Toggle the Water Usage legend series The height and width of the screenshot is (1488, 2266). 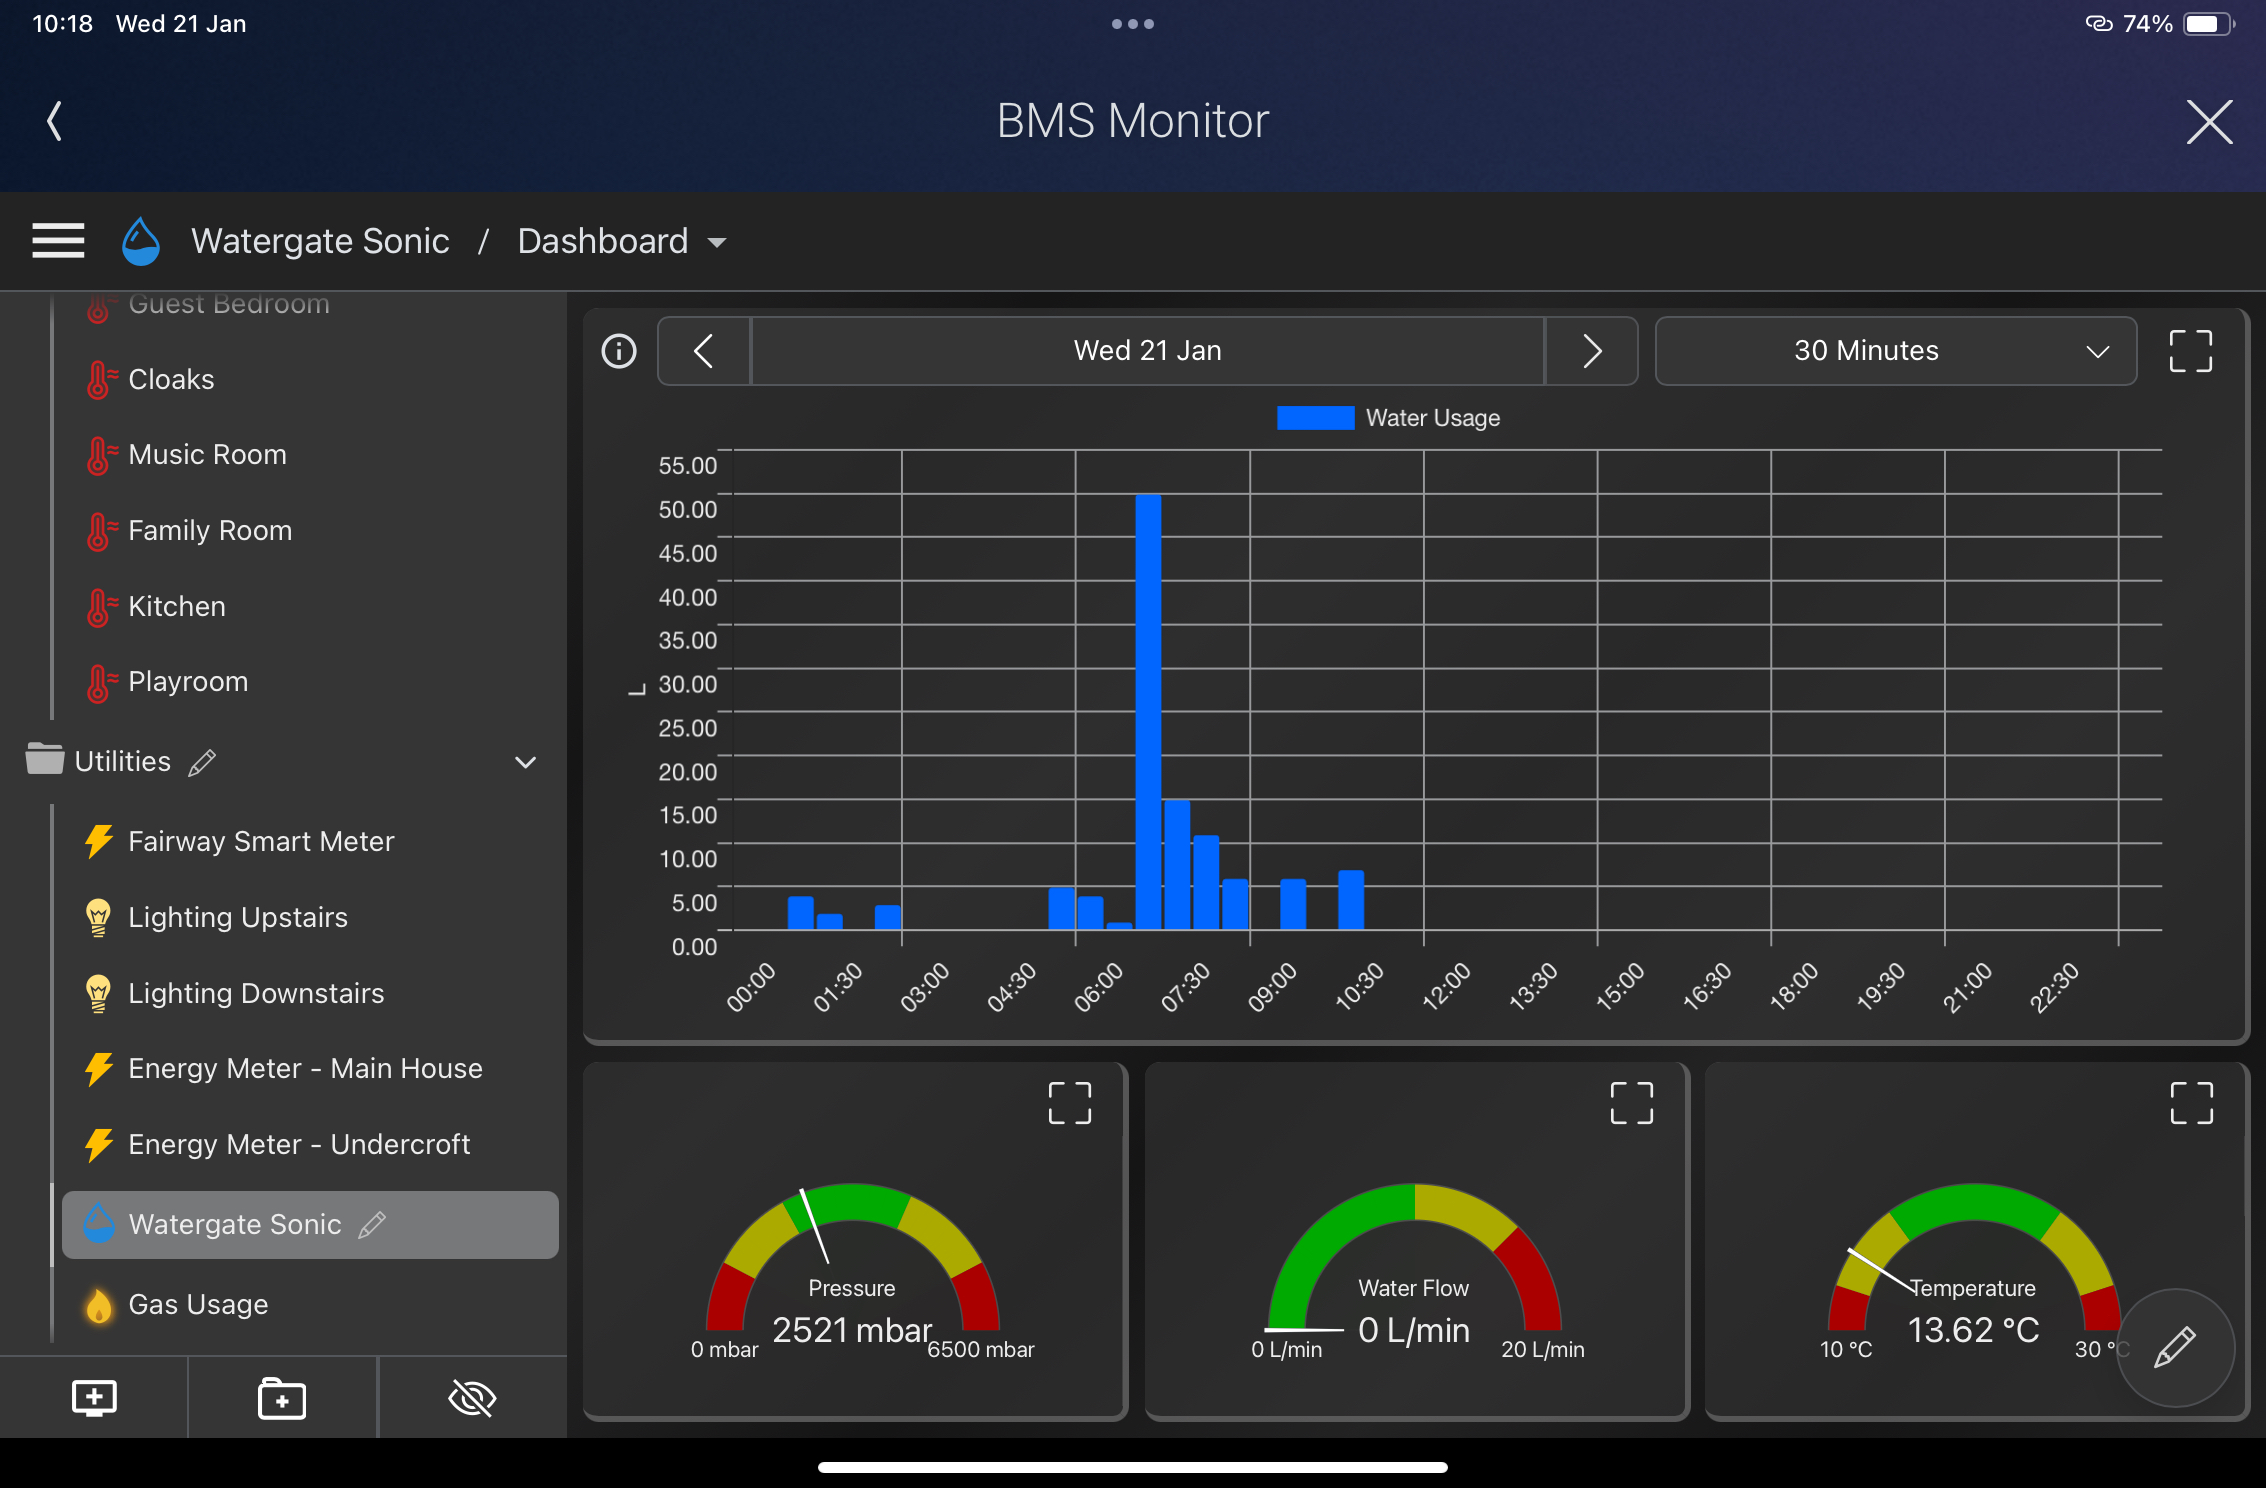coord(1388,418)
